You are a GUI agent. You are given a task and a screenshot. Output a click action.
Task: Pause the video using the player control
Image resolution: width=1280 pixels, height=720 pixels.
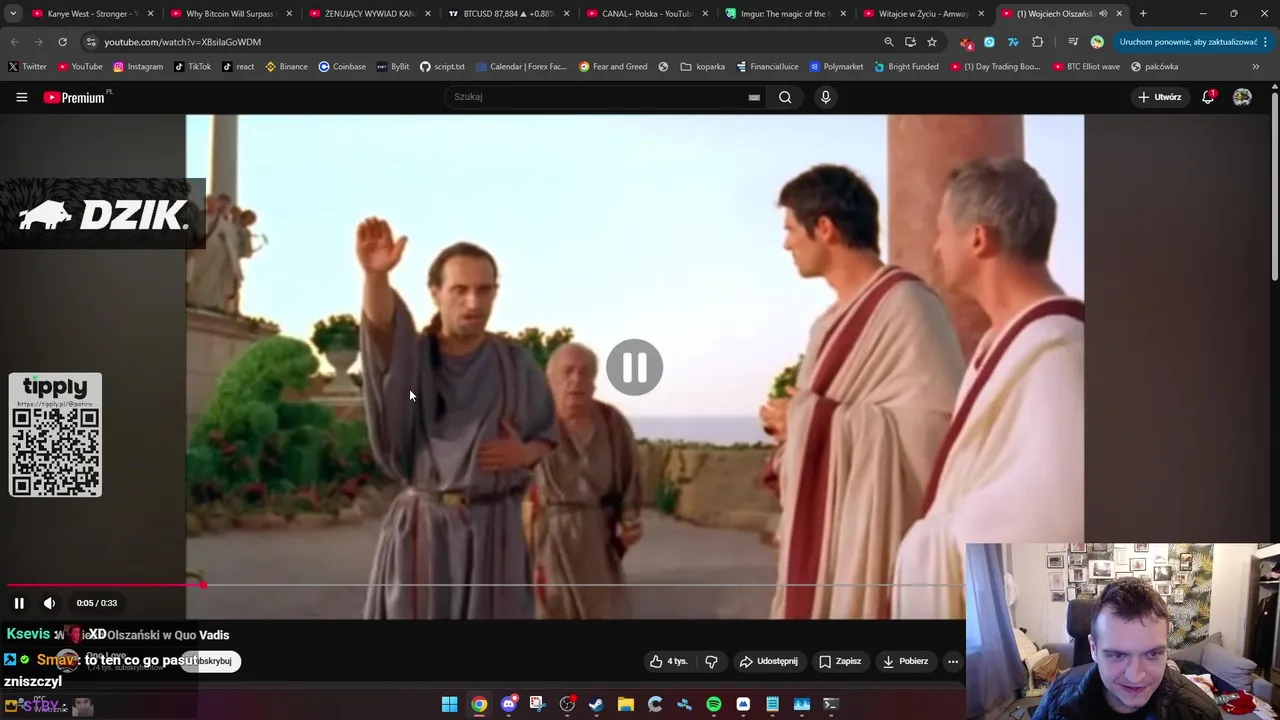(19, 603)
